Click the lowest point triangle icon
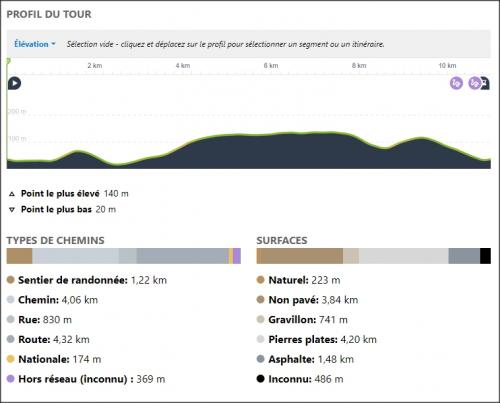 [x=12, y=210]
